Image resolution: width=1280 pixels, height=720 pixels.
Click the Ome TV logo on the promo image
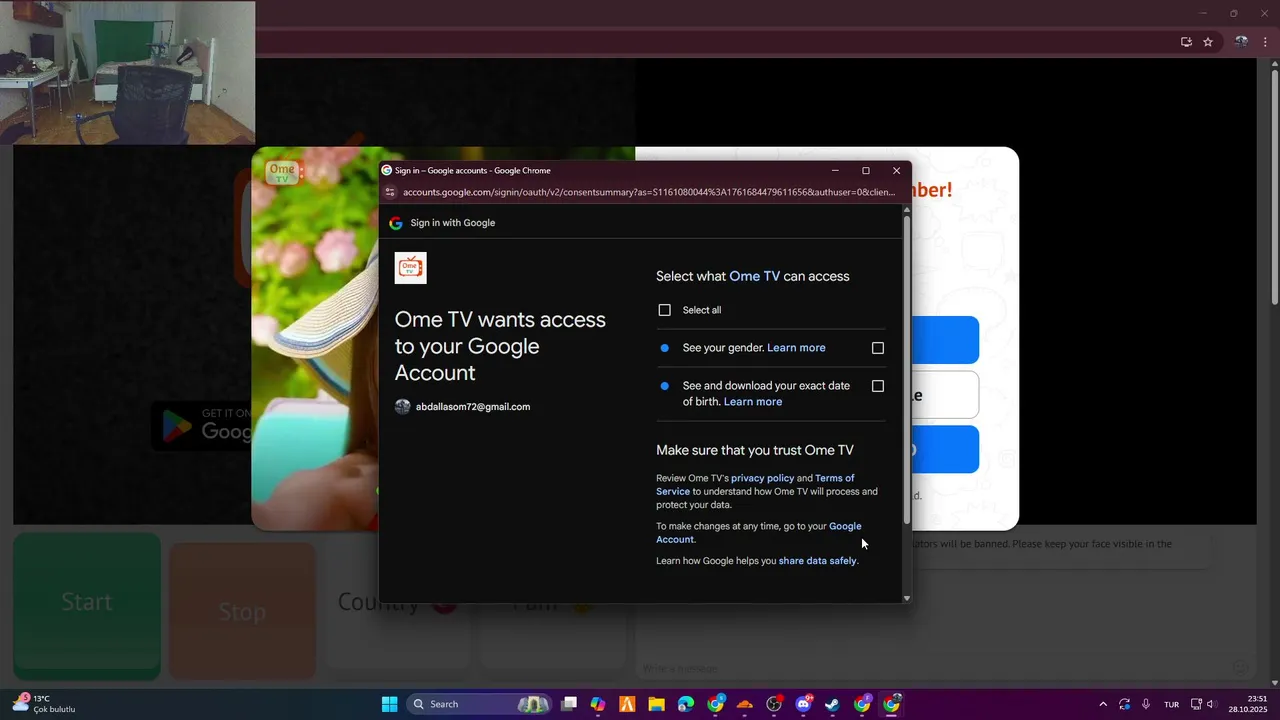[283, 172]
